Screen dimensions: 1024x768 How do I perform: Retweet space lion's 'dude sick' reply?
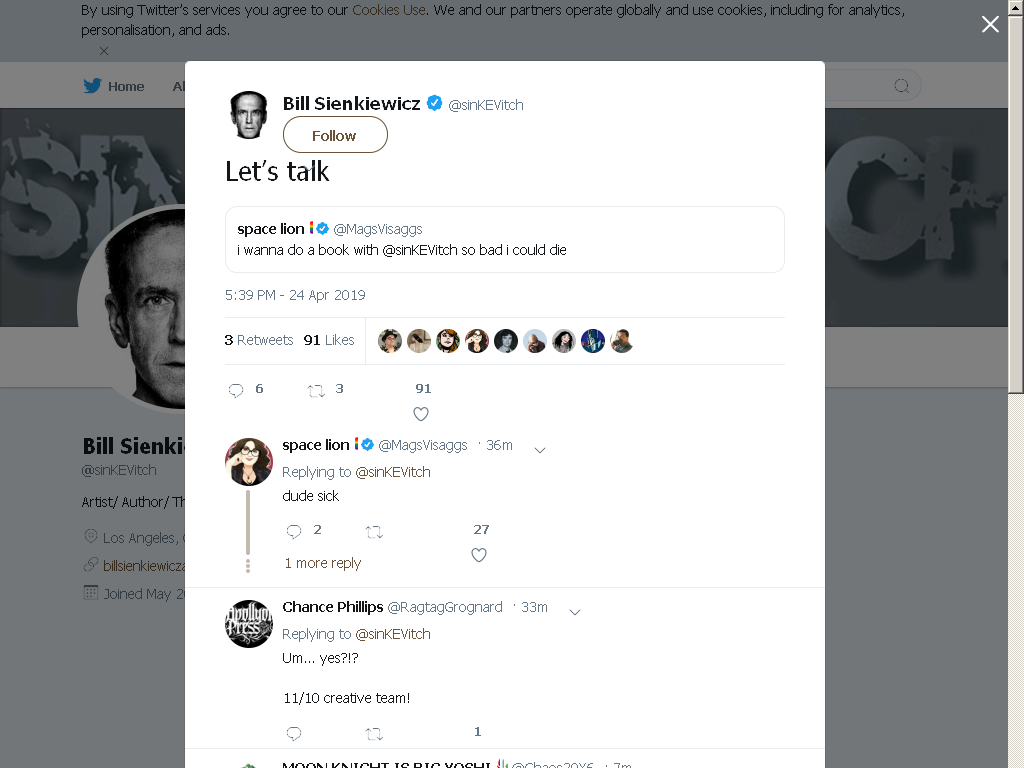point(374,532)
